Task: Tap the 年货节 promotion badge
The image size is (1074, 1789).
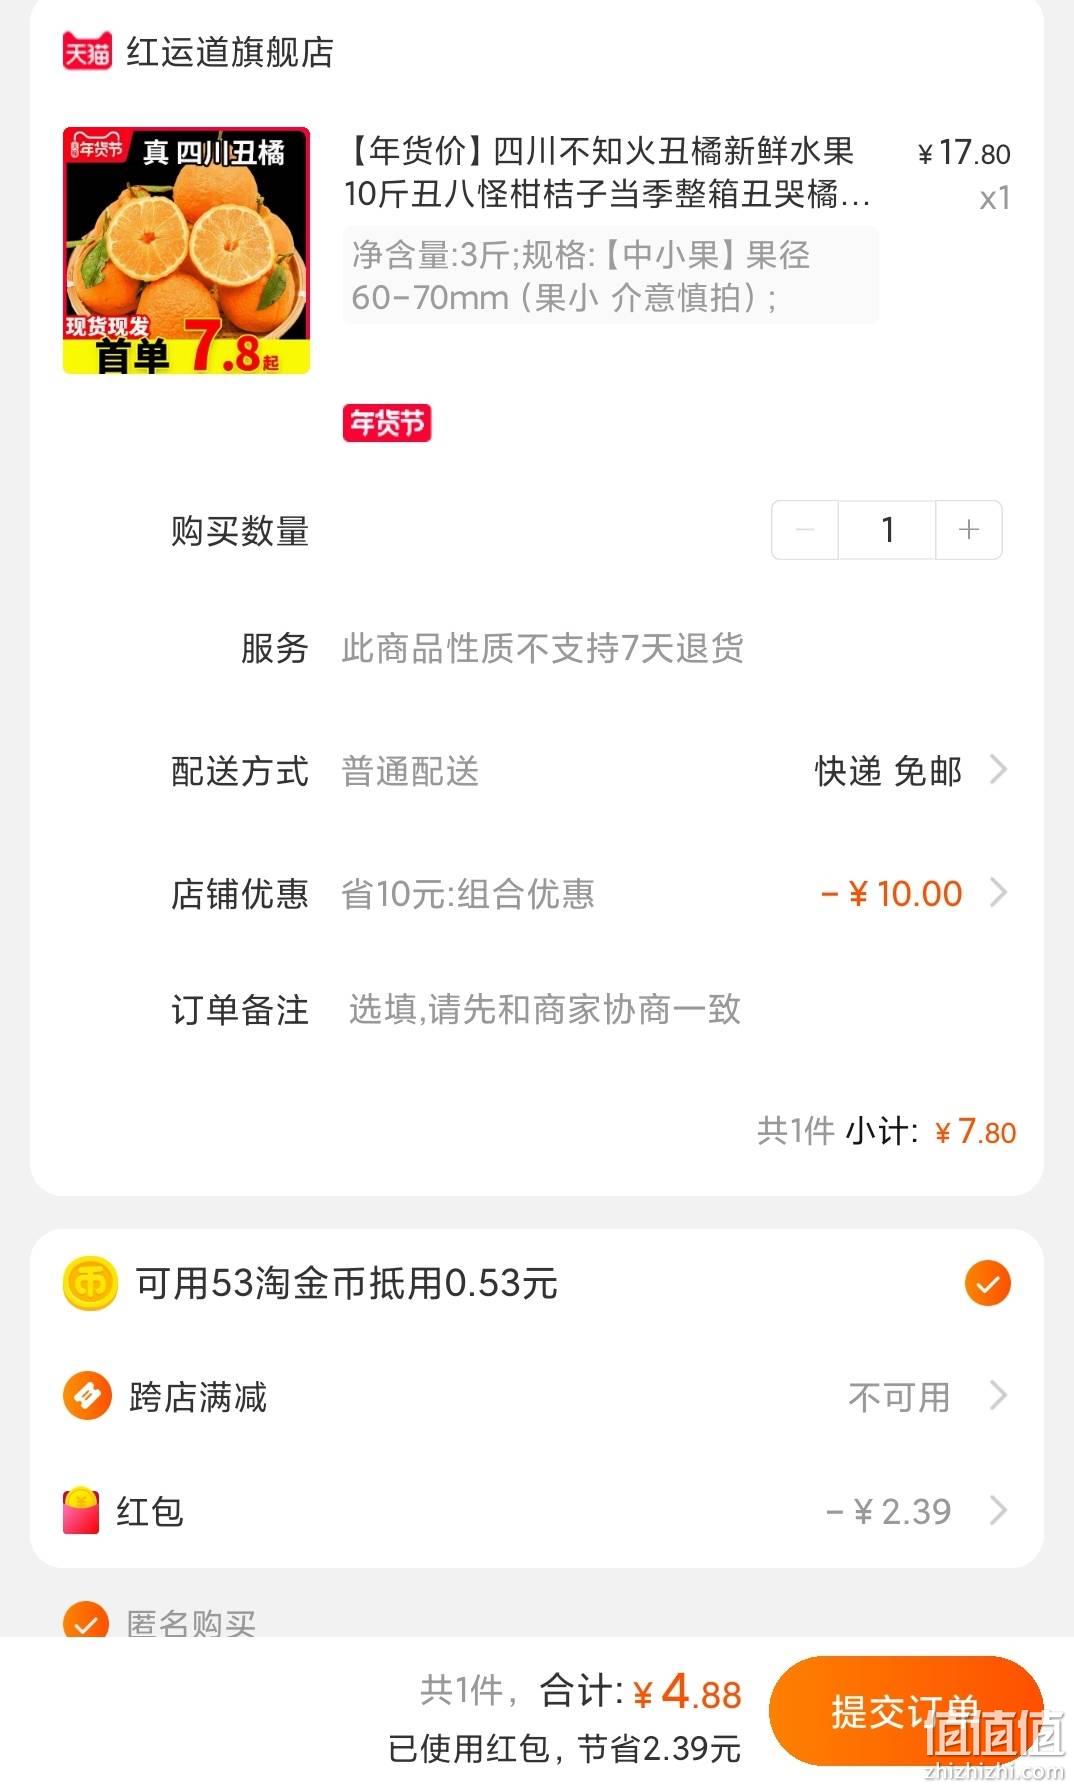Action: [x=387, y=423]
